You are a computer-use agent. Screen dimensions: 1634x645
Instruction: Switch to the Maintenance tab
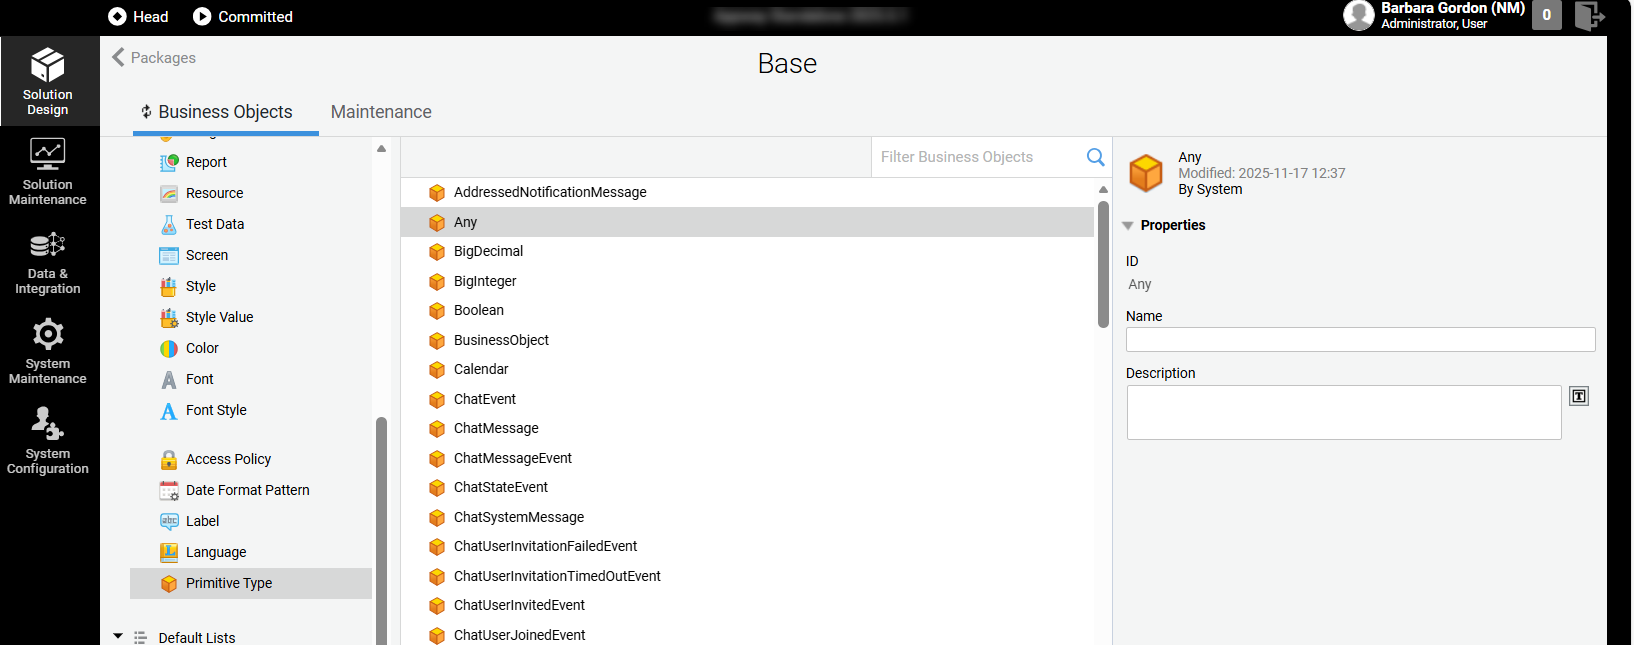381,112
